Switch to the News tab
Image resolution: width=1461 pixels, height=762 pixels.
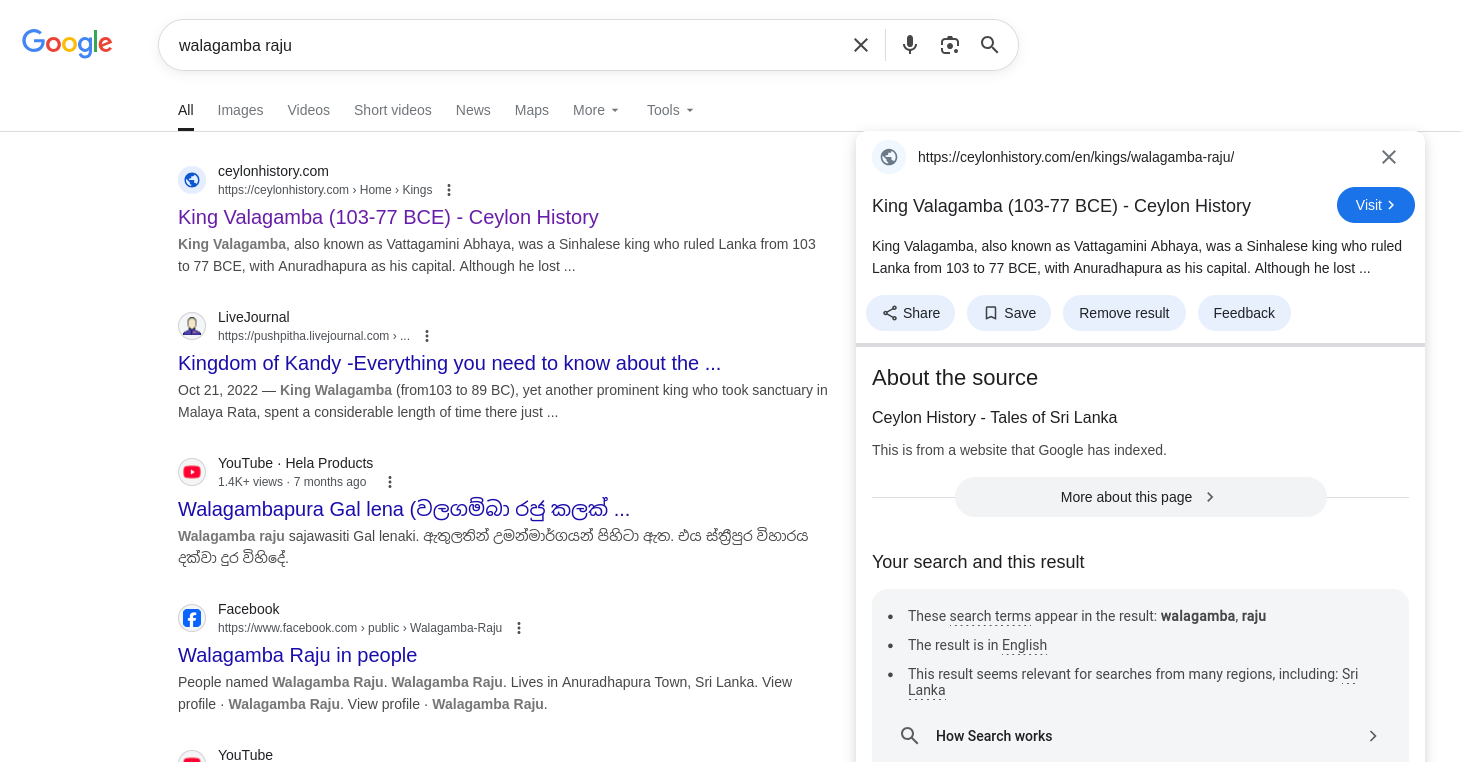point(473,110)
